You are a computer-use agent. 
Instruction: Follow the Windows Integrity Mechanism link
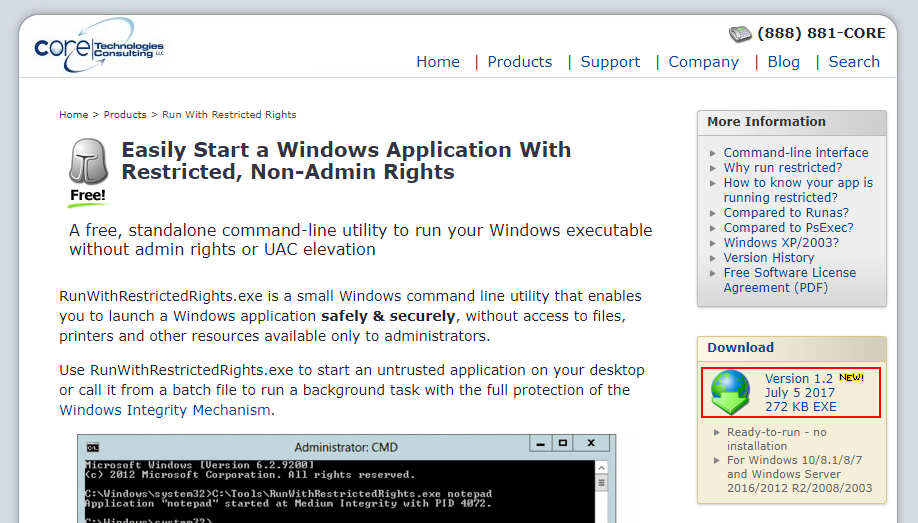coord(165,410)
